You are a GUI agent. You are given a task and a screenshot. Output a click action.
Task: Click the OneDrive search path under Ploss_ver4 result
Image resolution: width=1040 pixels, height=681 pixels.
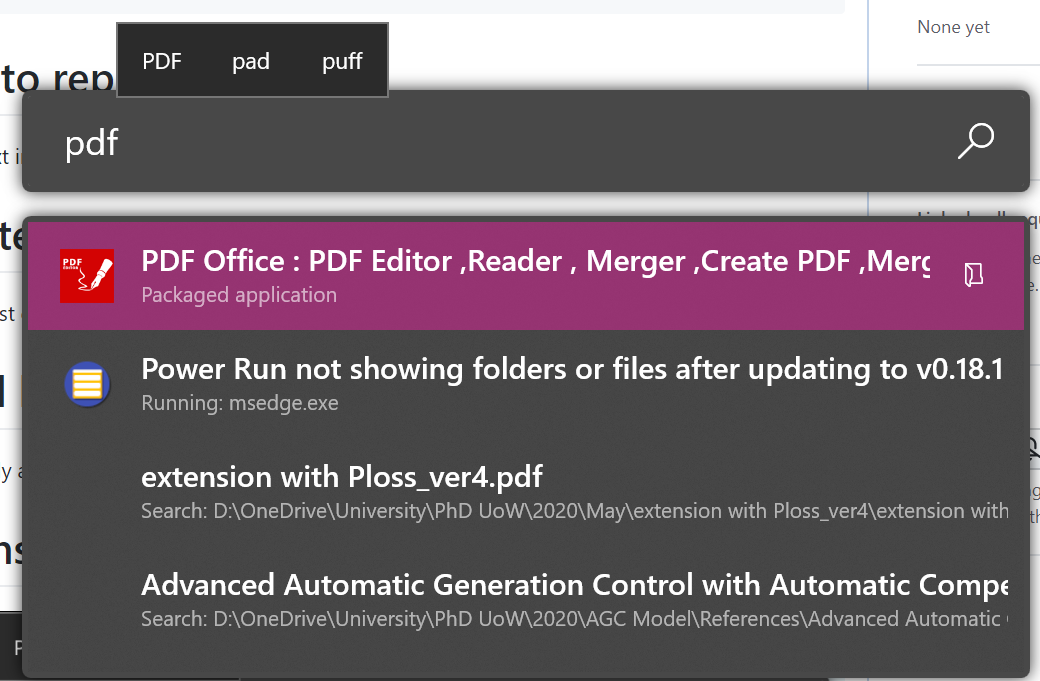point(500,510)
